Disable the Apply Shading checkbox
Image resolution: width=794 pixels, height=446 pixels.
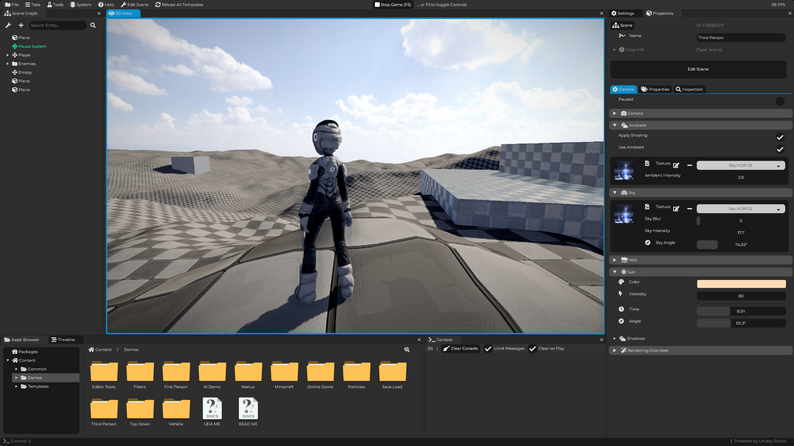(x=780, y=136)
